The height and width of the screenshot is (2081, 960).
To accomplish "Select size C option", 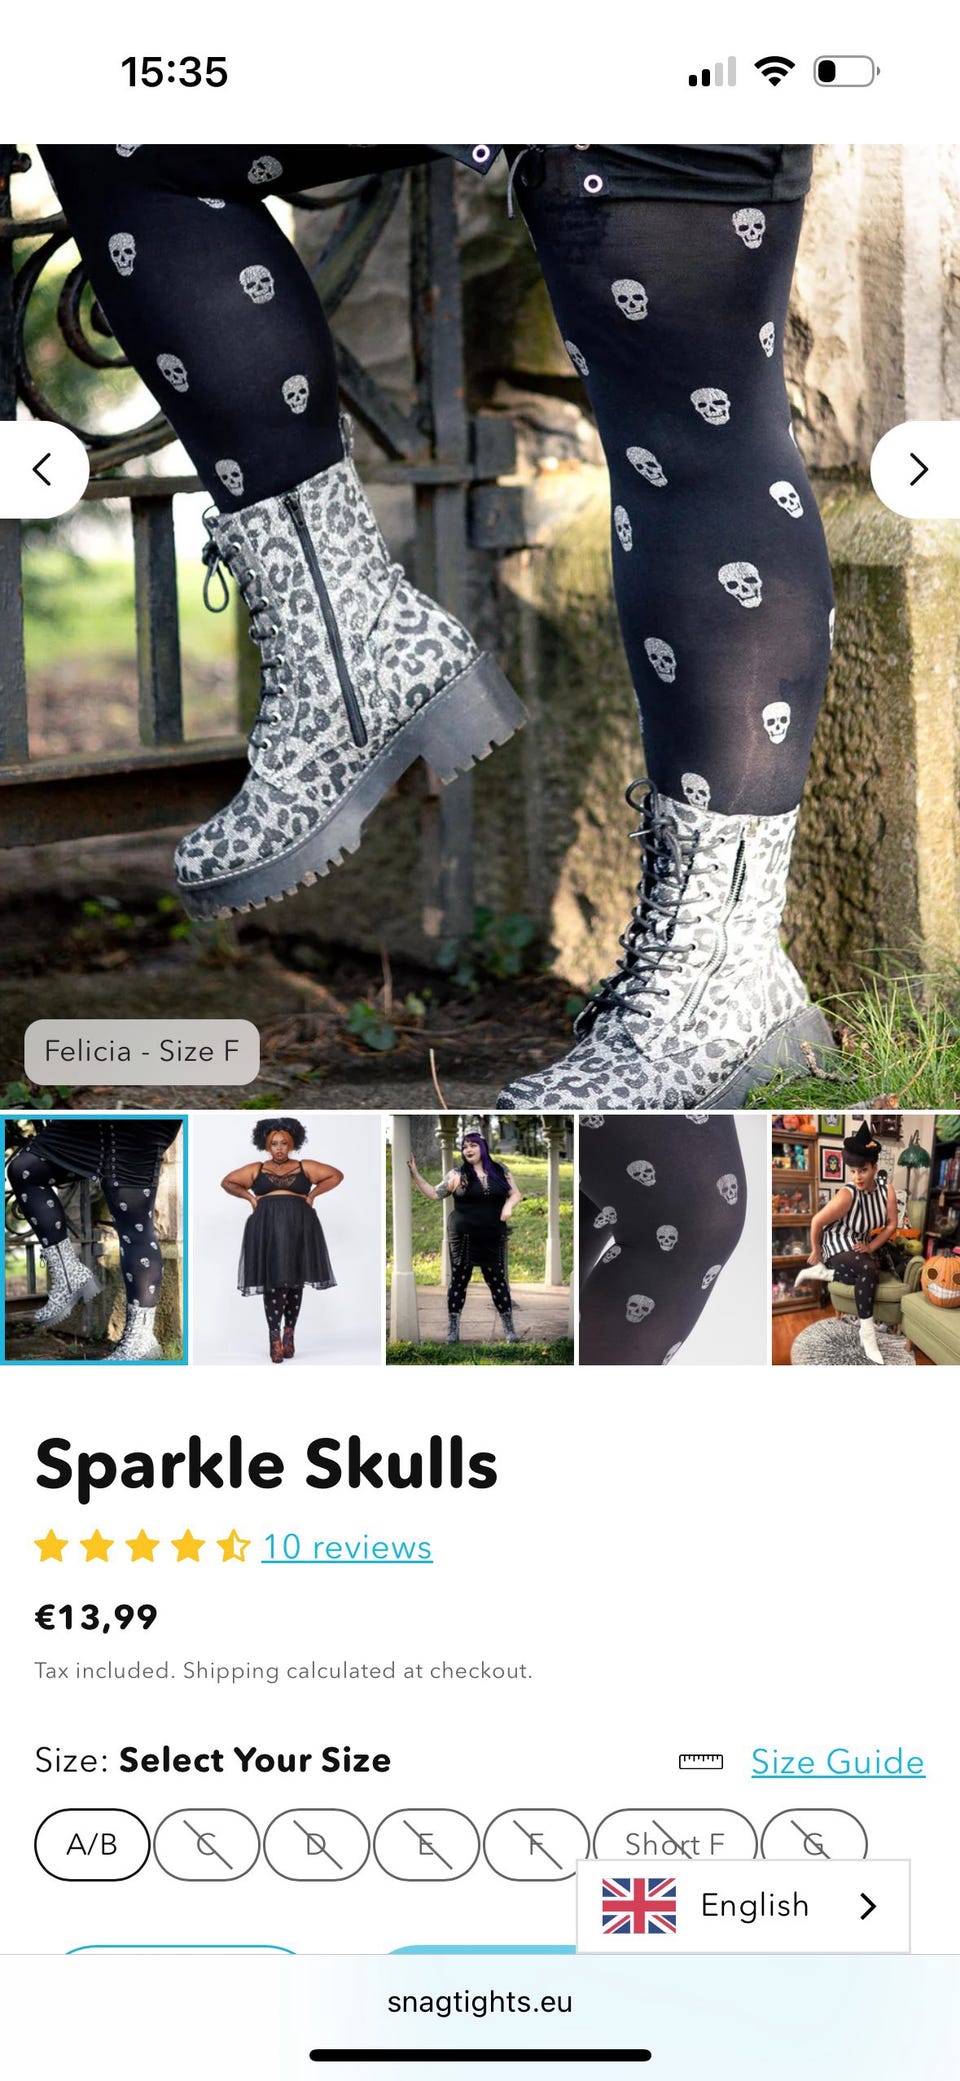I will click(207, 1844).
